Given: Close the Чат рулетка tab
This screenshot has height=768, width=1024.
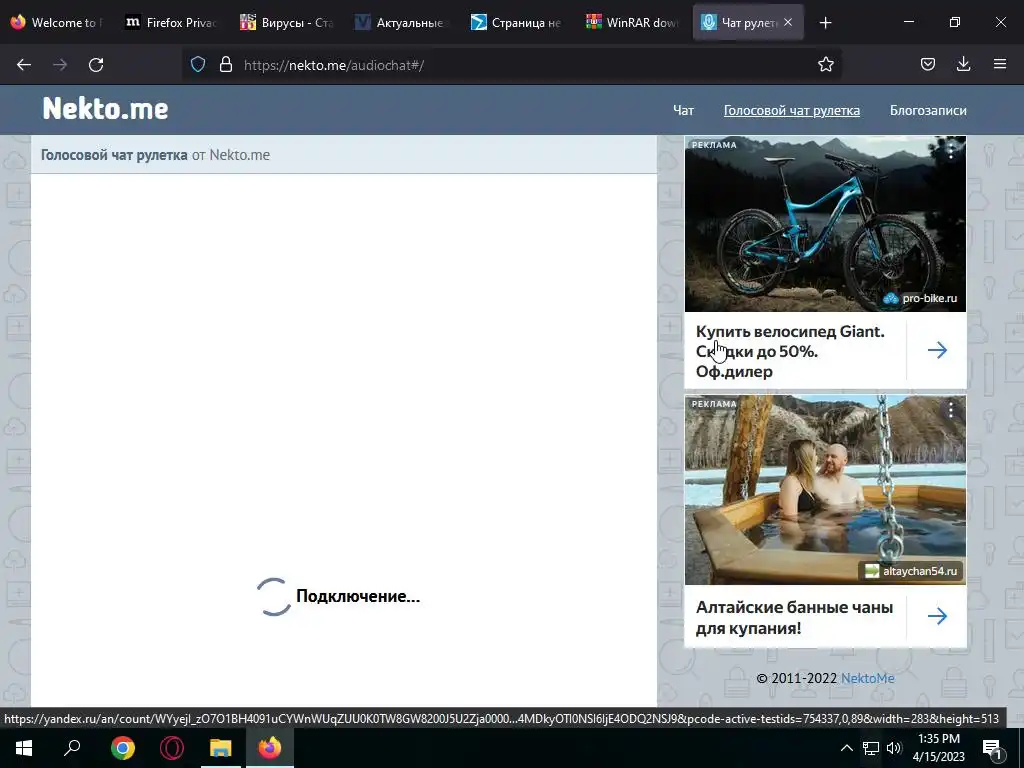Looking at the screenshot, I should click(x=788, y=22).
